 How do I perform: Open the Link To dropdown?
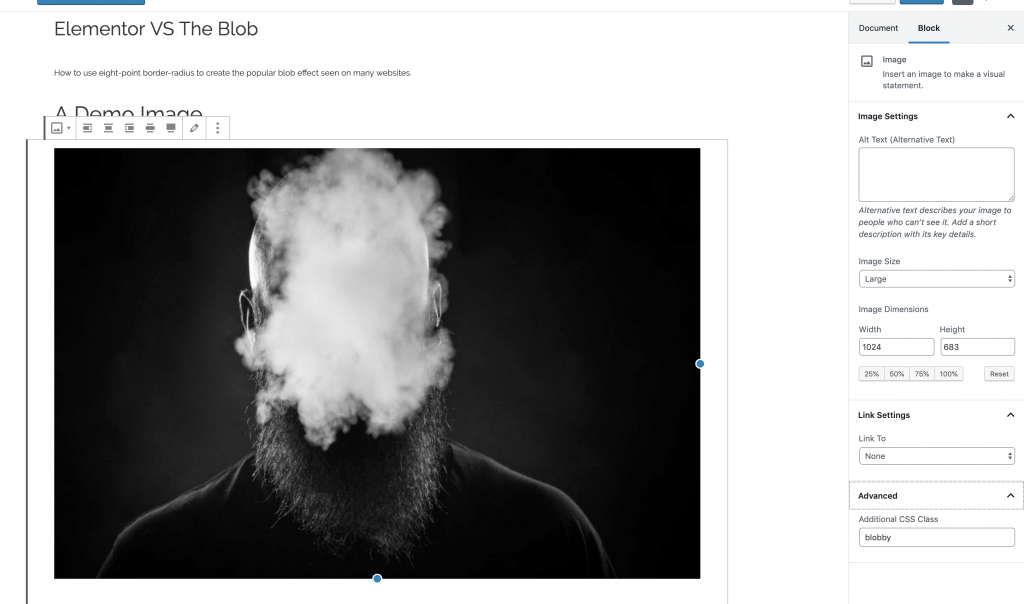tap(936, 456)
